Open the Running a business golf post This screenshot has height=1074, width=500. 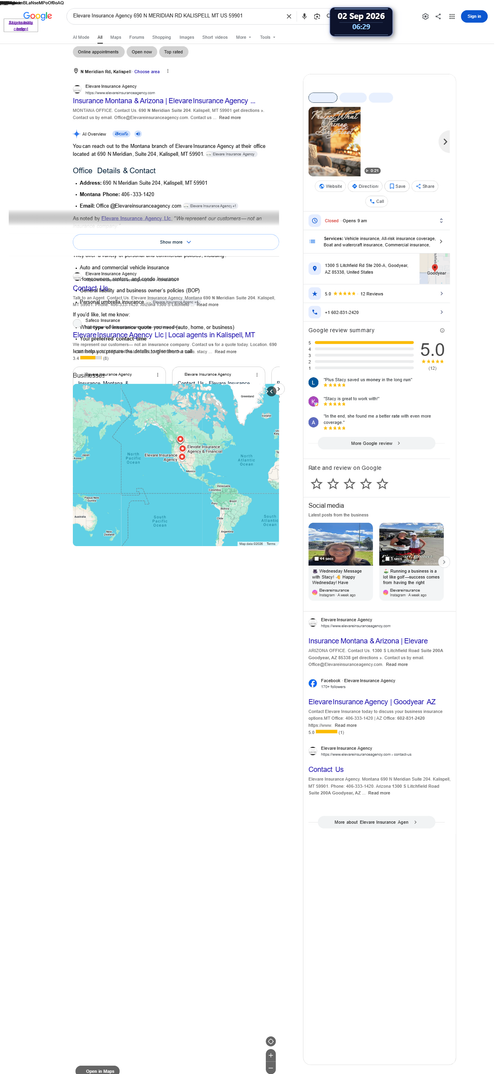click(411, 562)
